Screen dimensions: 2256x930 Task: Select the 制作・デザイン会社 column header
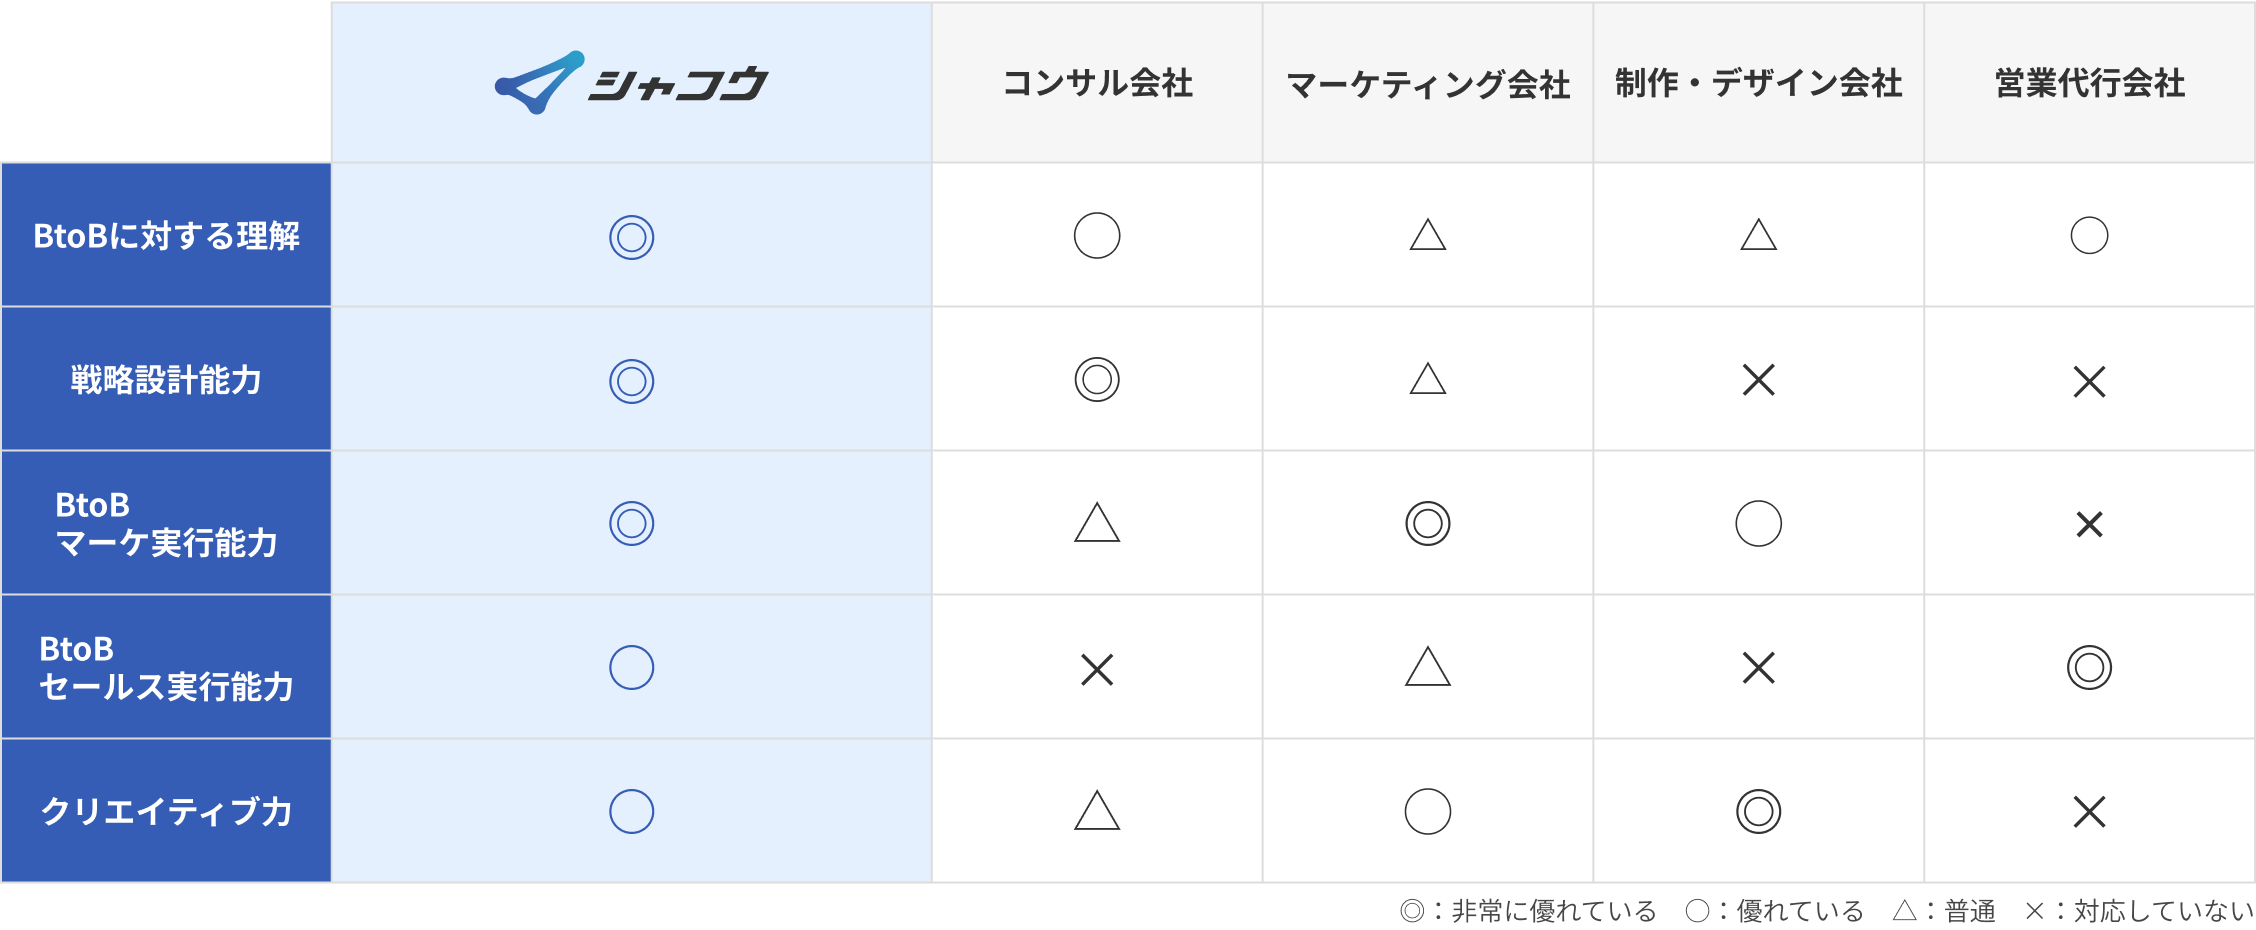[1759, 83]
